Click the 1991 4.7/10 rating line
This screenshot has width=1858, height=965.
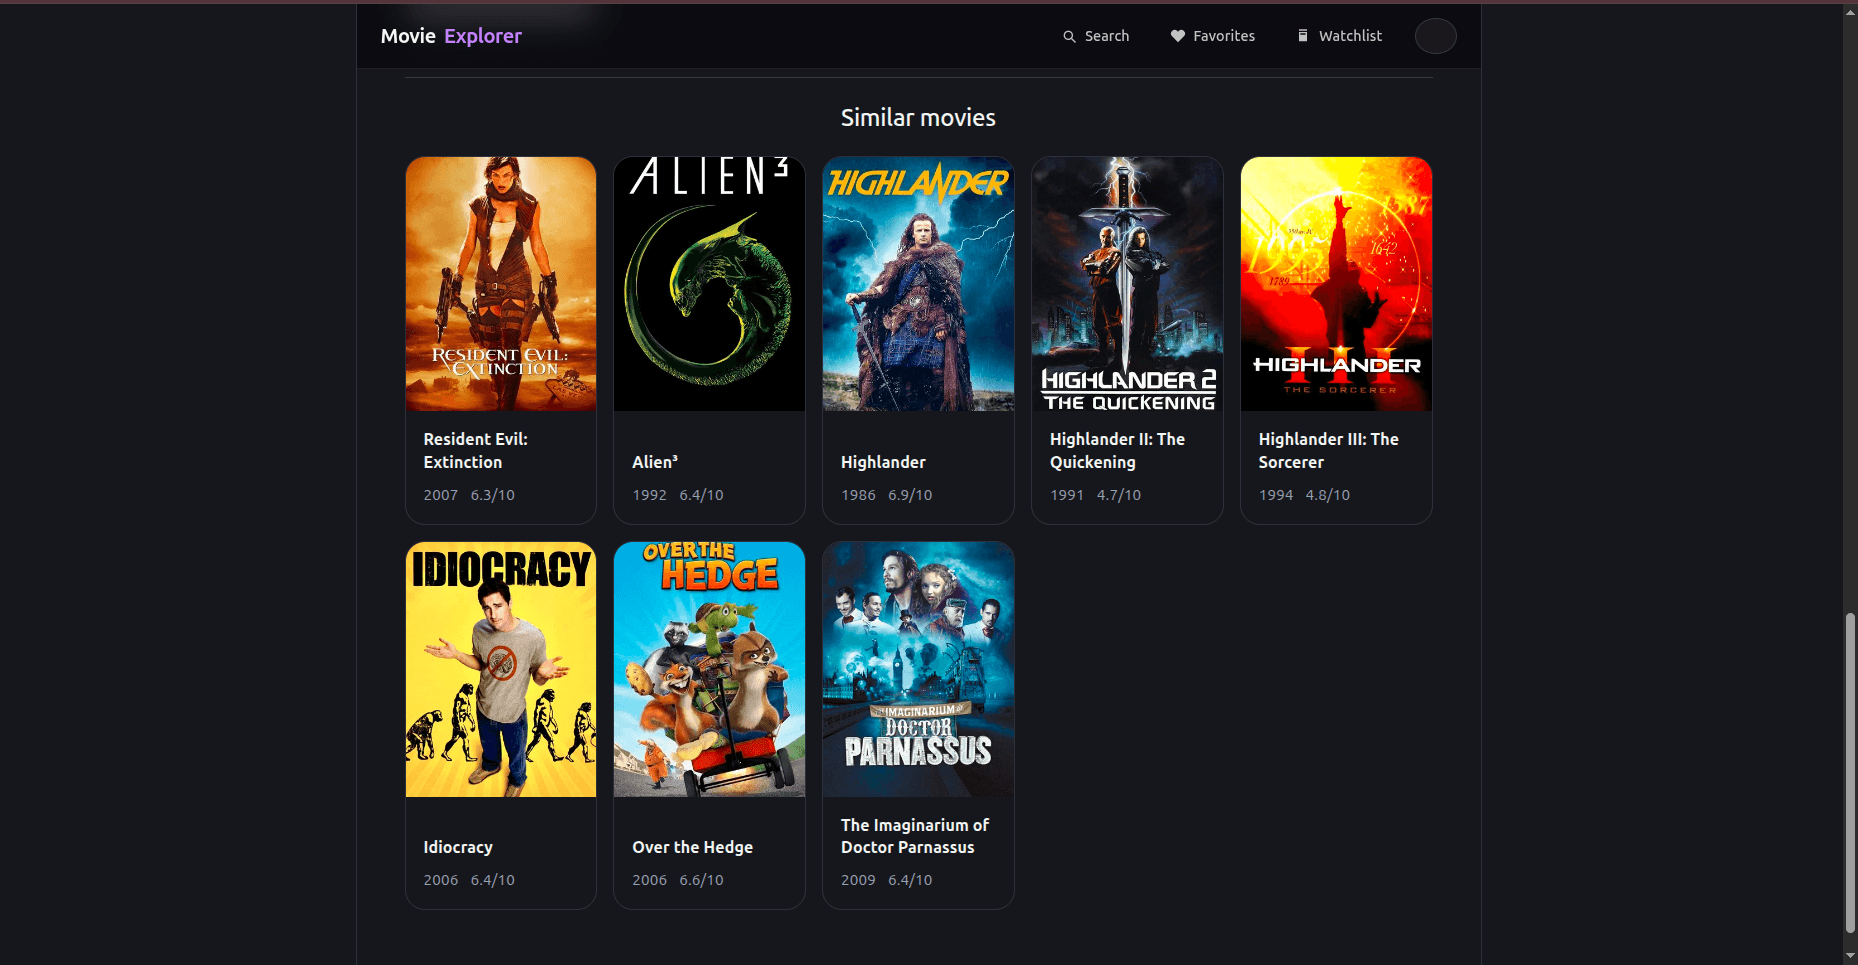point(1095,495)
